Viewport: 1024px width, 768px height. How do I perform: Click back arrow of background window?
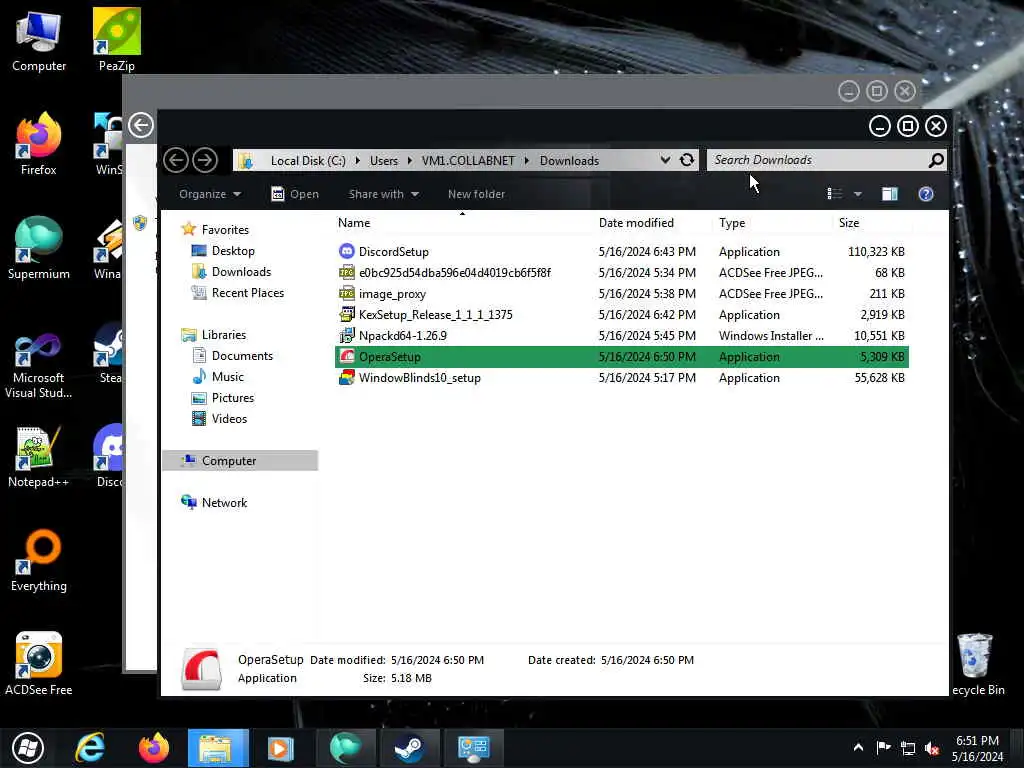click(141, 125)
